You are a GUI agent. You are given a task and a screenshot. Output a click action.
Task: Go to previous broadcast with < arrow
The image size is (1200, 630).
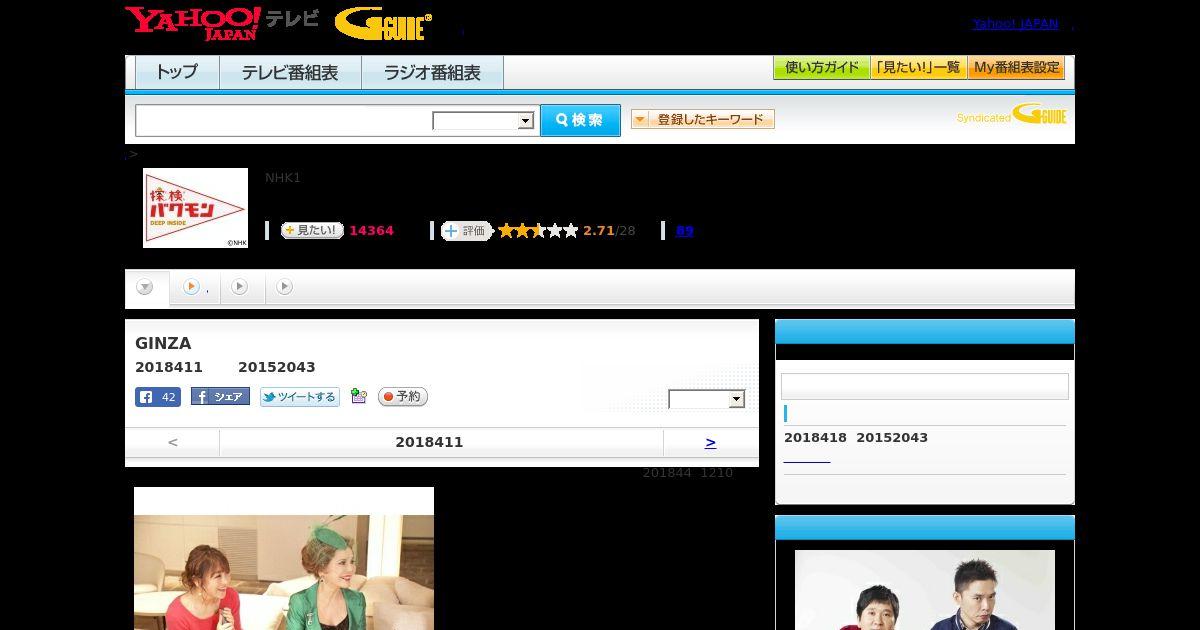(x=172, y=442)
